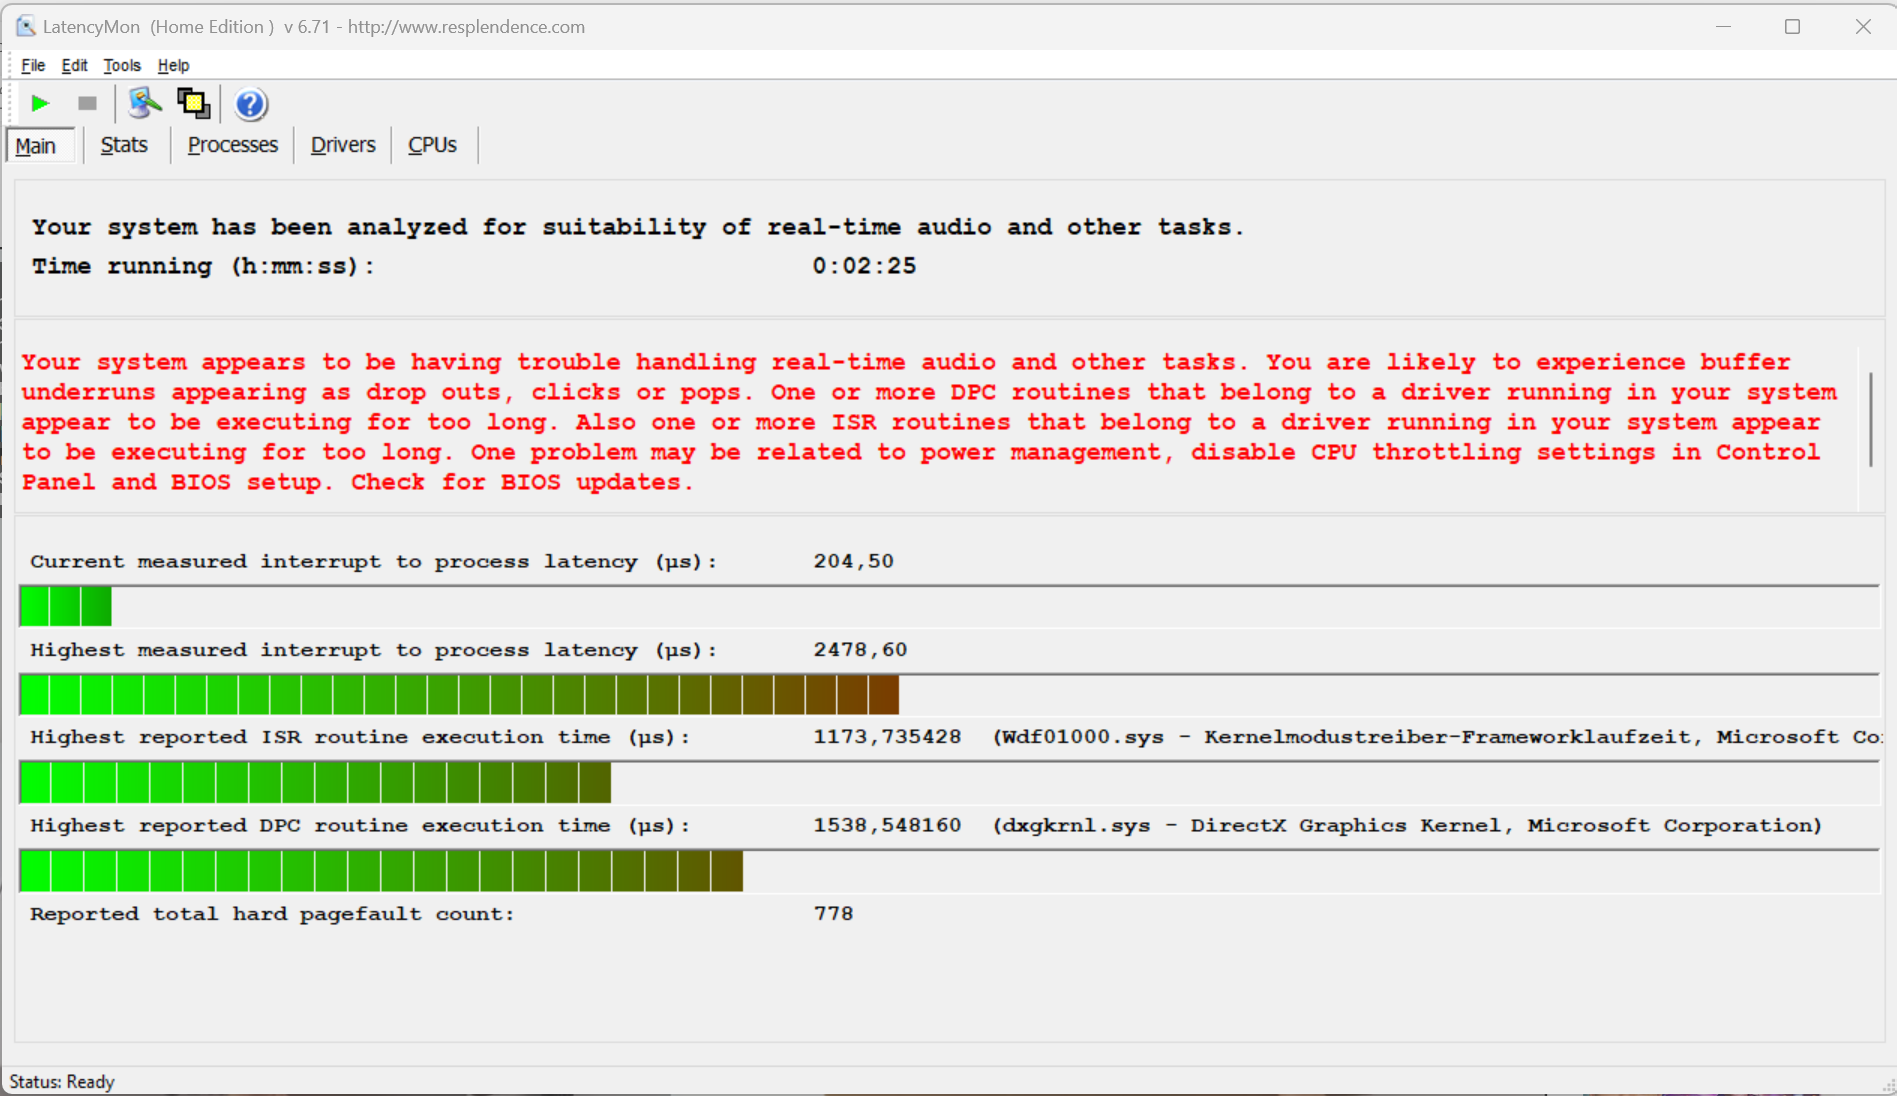
Task: Open options via the computer-and-pencil icon
Action: click(144, 103)
